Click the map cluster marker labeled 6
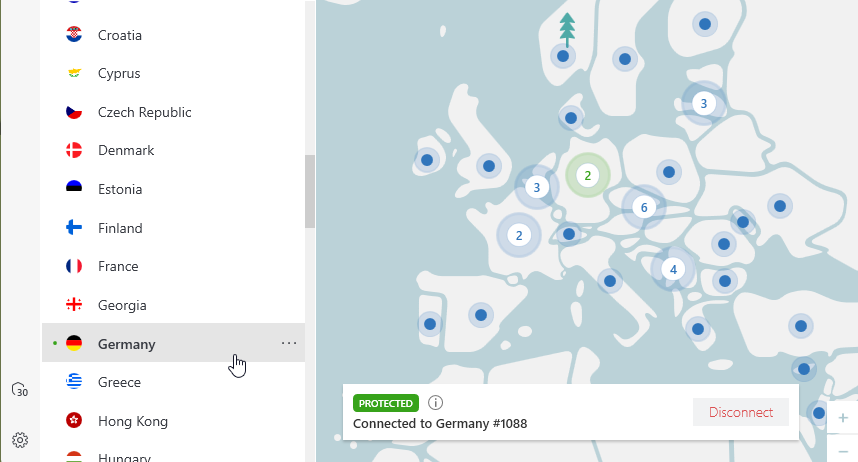 pyautogui.click(x=644, y=208)
